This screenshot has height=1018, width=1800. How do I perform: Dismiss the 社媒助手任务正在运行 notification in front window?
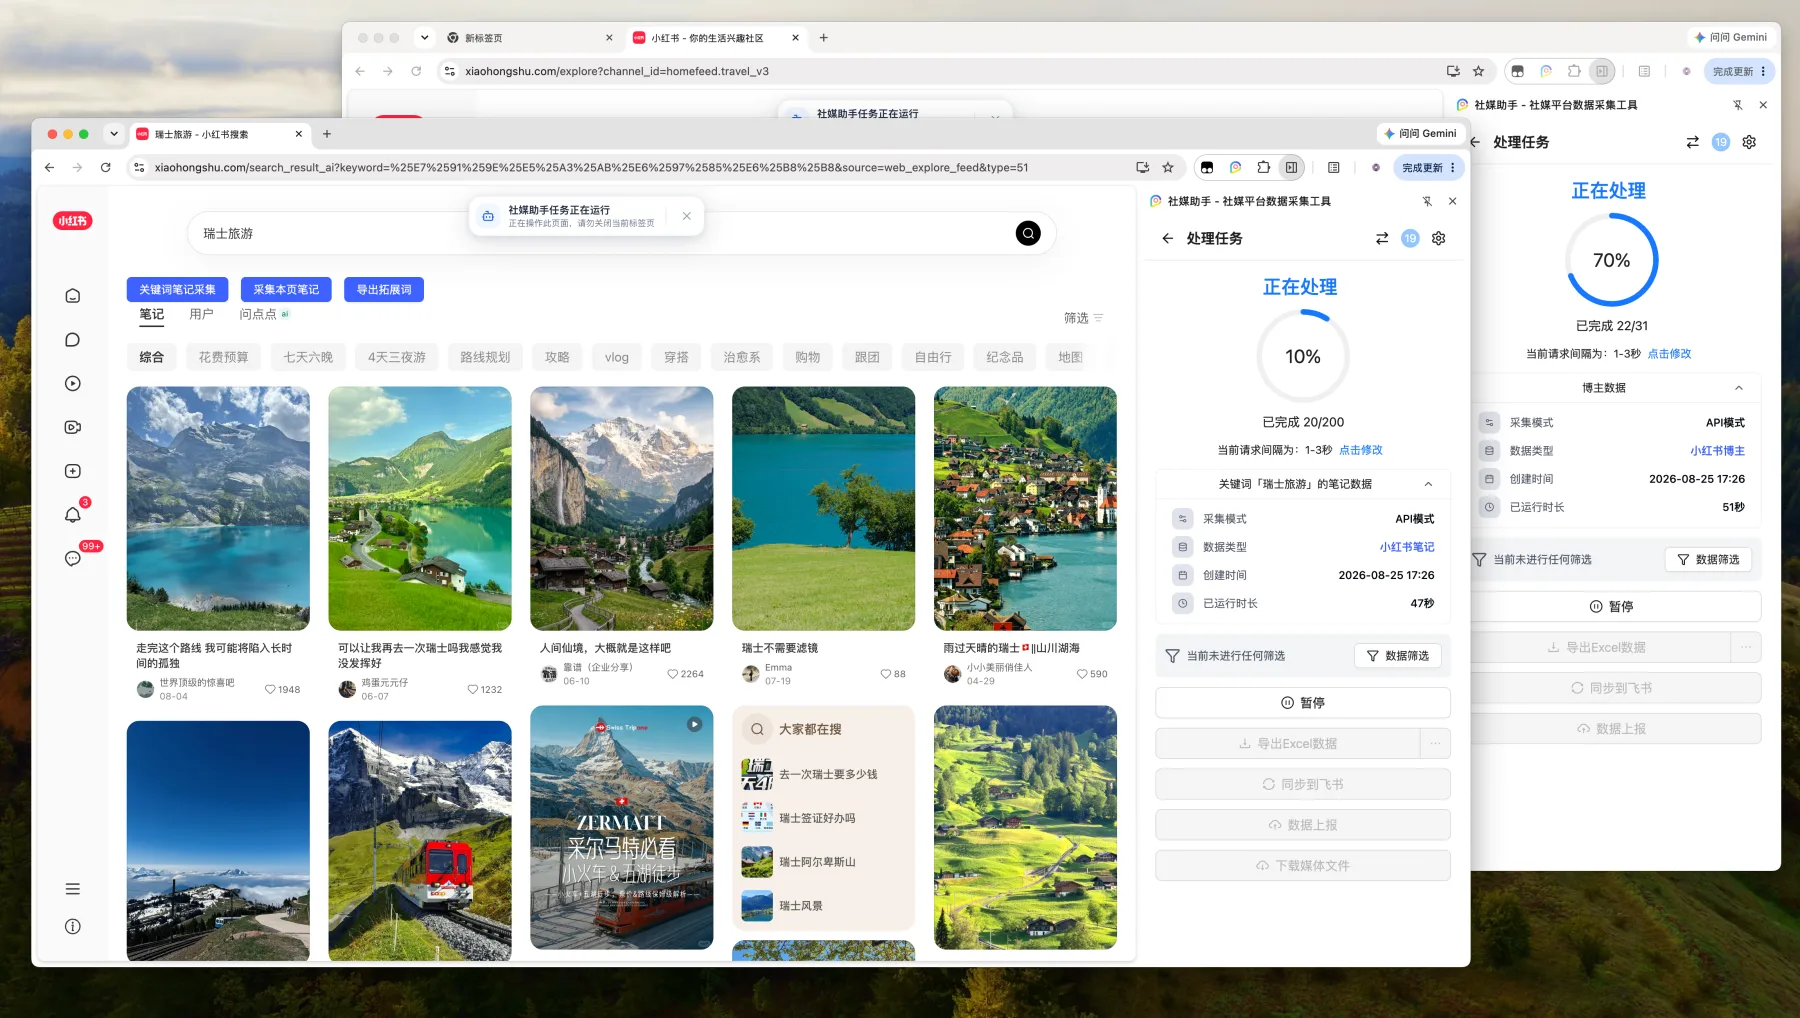pos(687,216)
